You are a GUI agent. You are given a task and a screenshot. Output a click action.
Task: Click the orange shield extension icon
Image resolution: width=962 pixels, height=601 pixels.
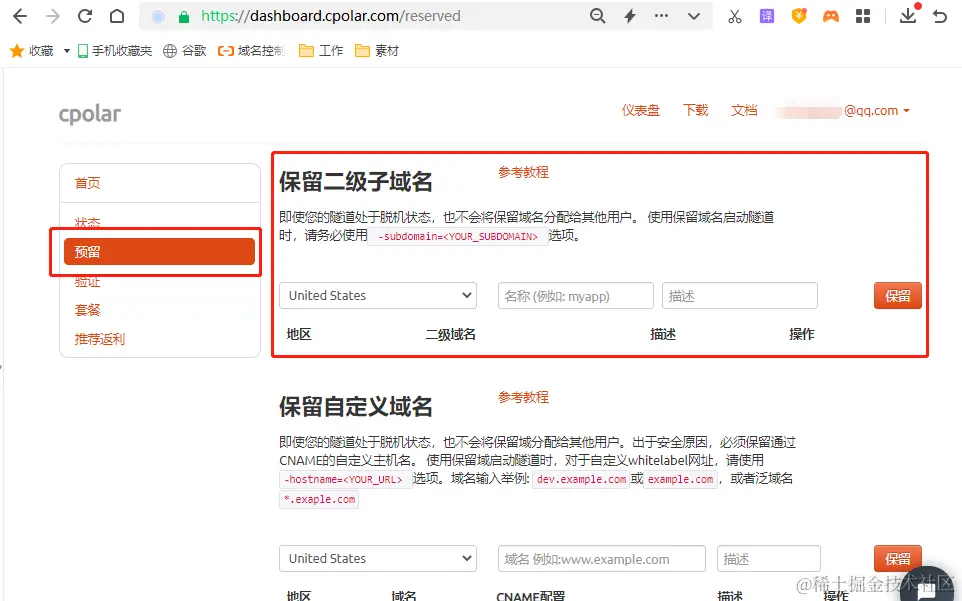[799, 16]
